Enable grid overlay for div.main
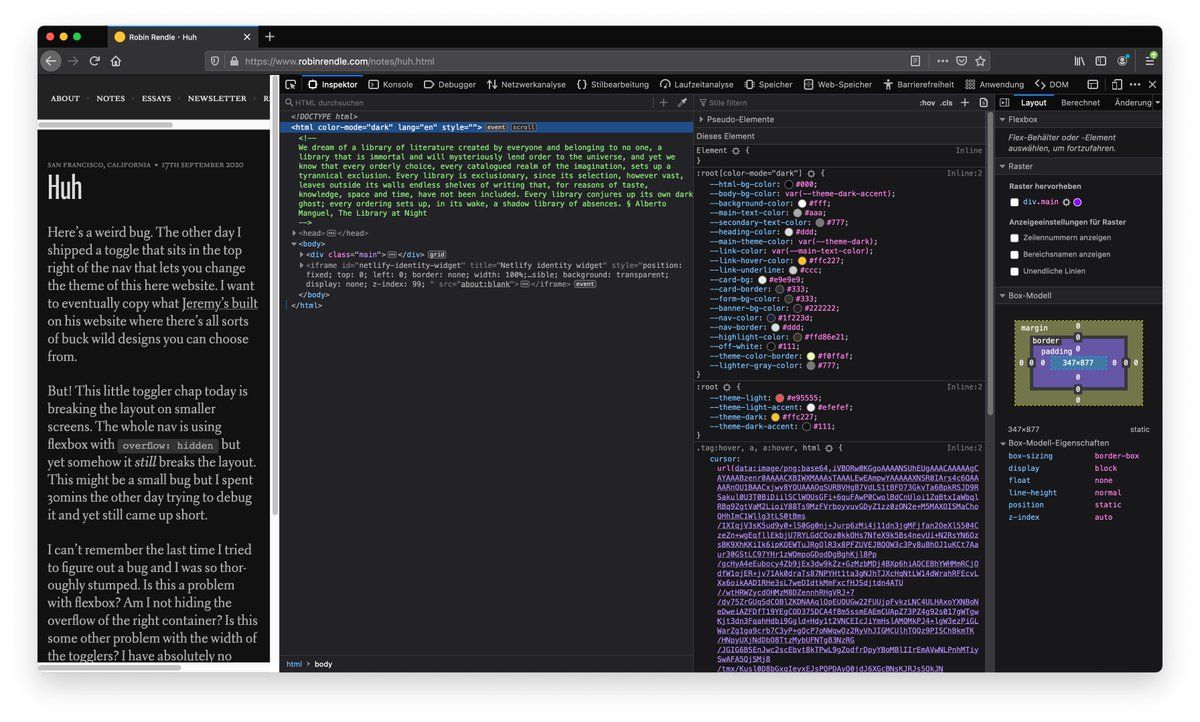This screenshot has height=722, width=1200. pos(1015,202)
